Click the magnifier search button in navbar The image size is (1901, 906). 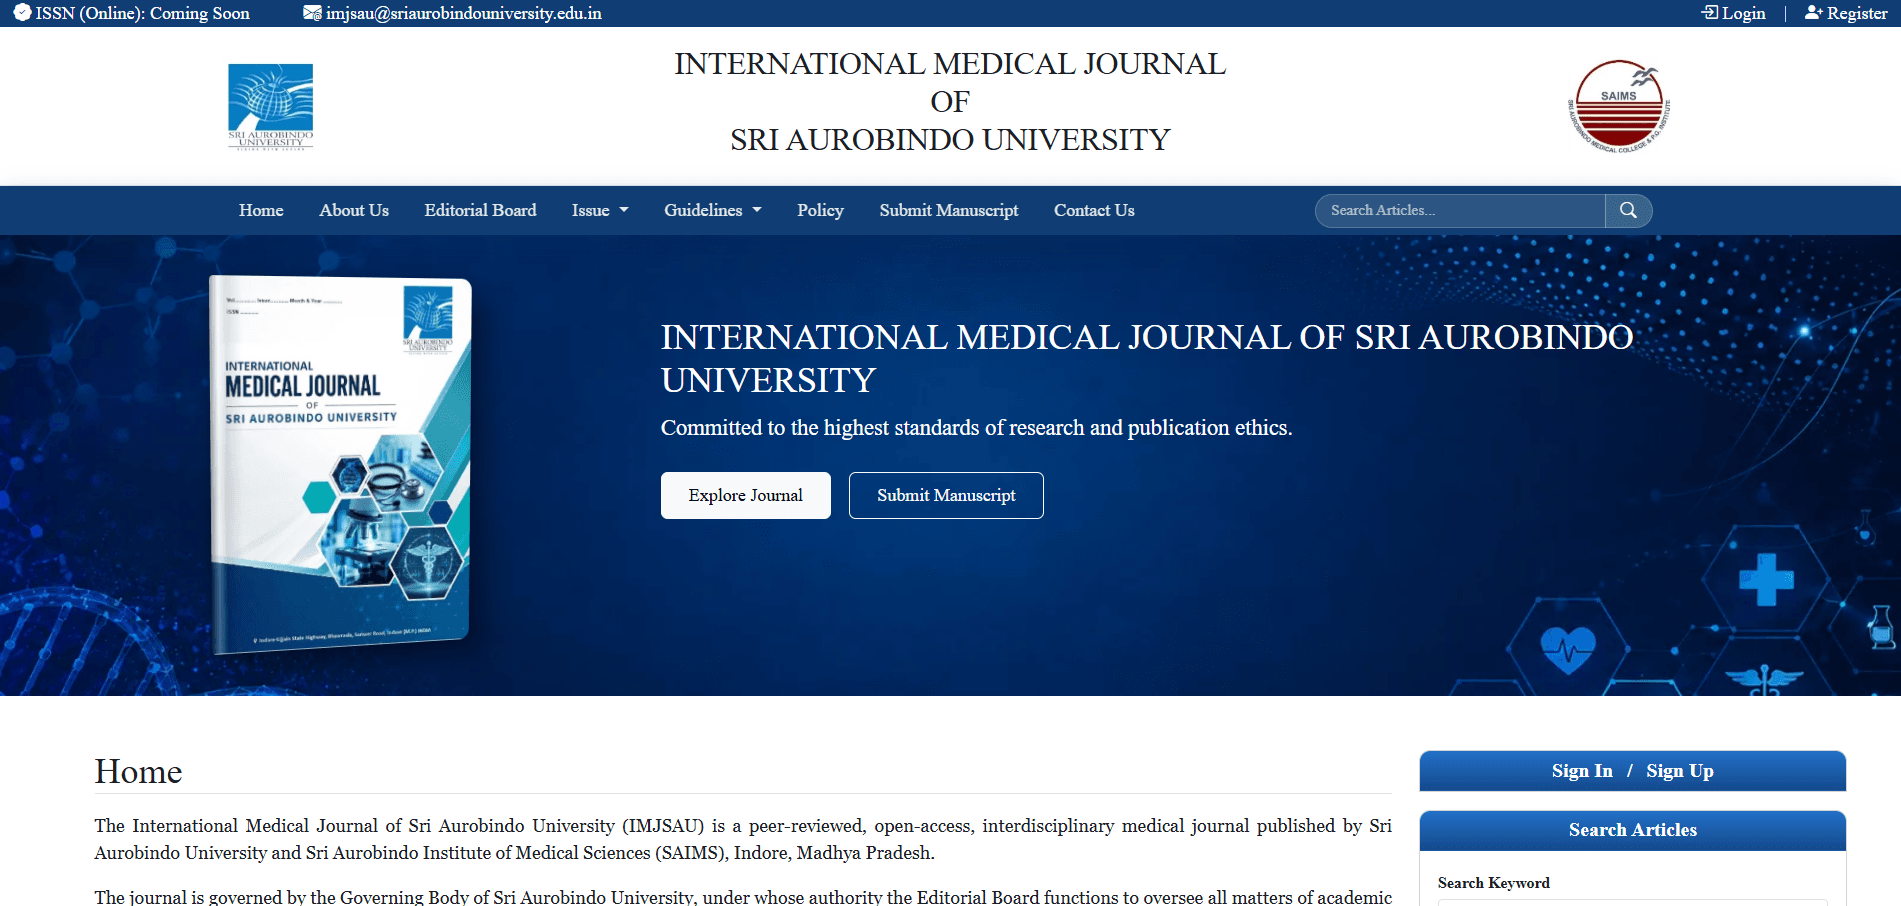(1628, 211)
